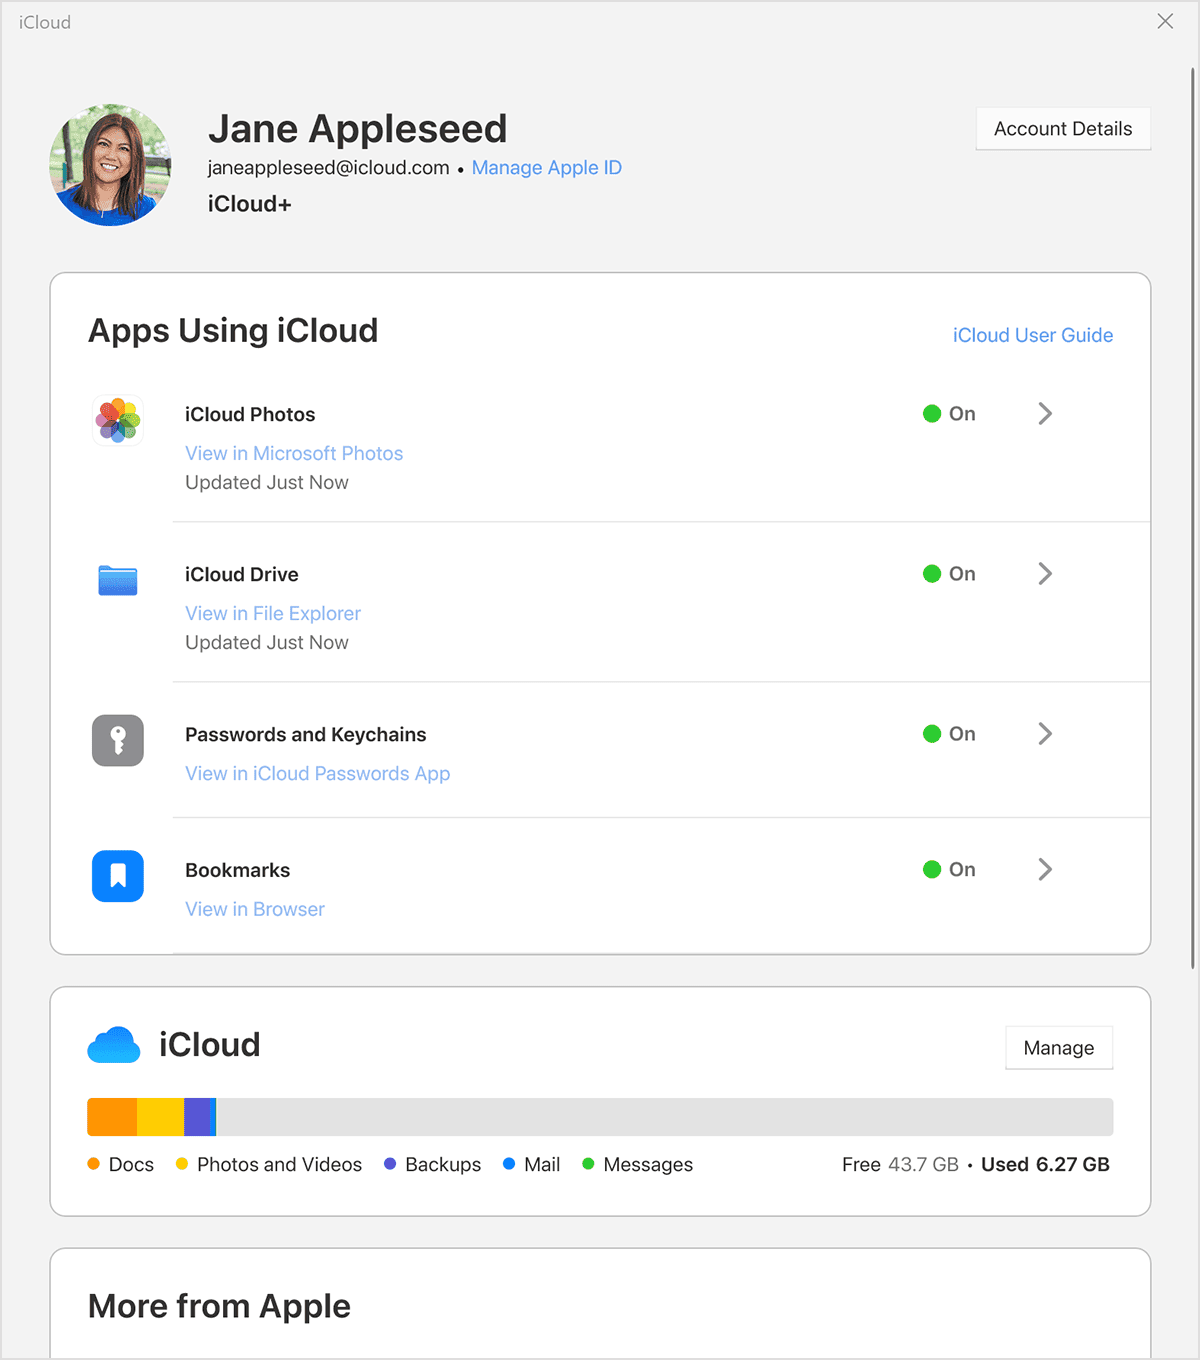Click the blue Bookmarks icon
Screen dimensions: 1200x1360
pos(118,876)
